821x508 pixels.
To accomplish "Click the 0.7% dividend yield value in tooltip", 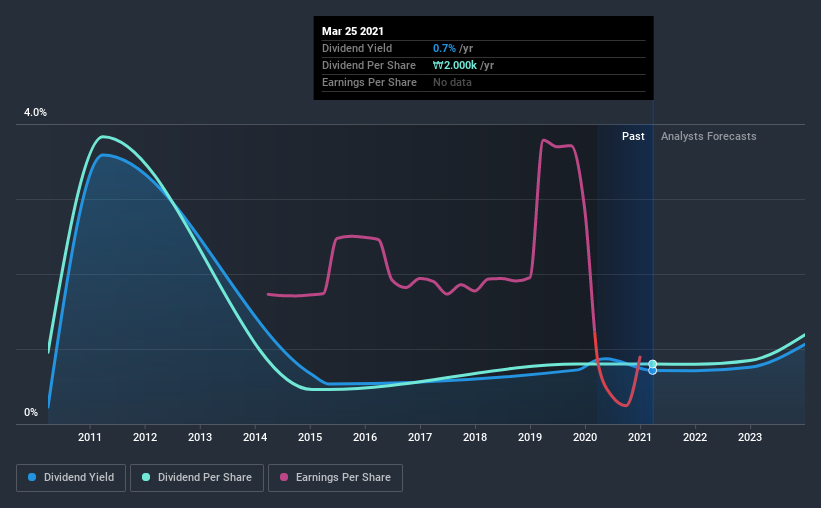I will tap(444, 48).
